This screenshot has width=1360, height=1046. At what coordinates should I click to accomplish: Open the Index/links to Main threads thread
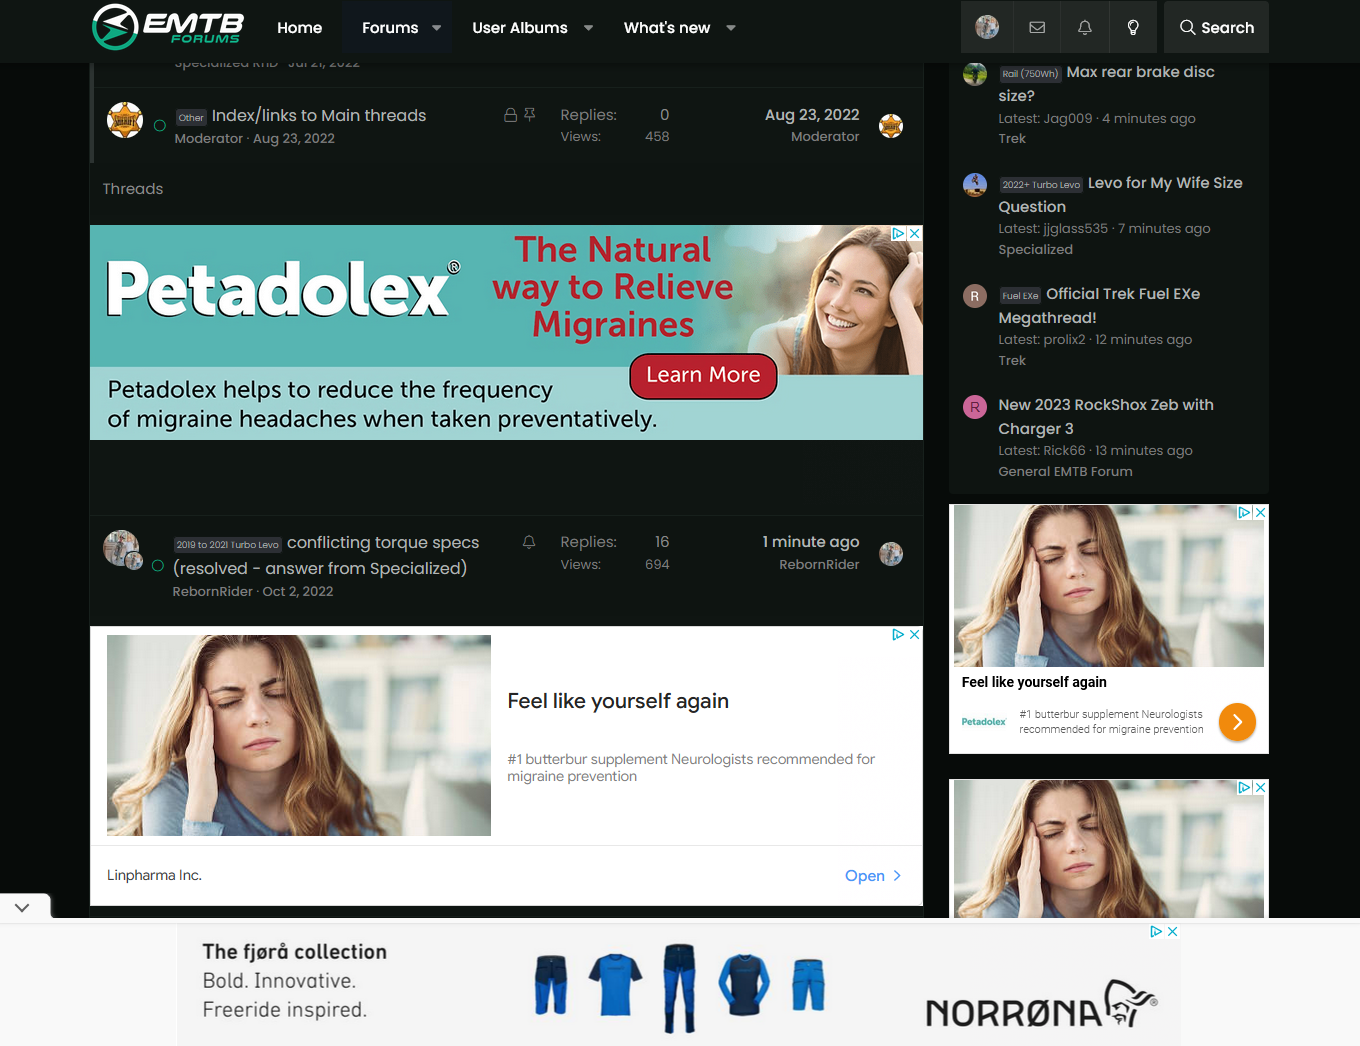319,115
